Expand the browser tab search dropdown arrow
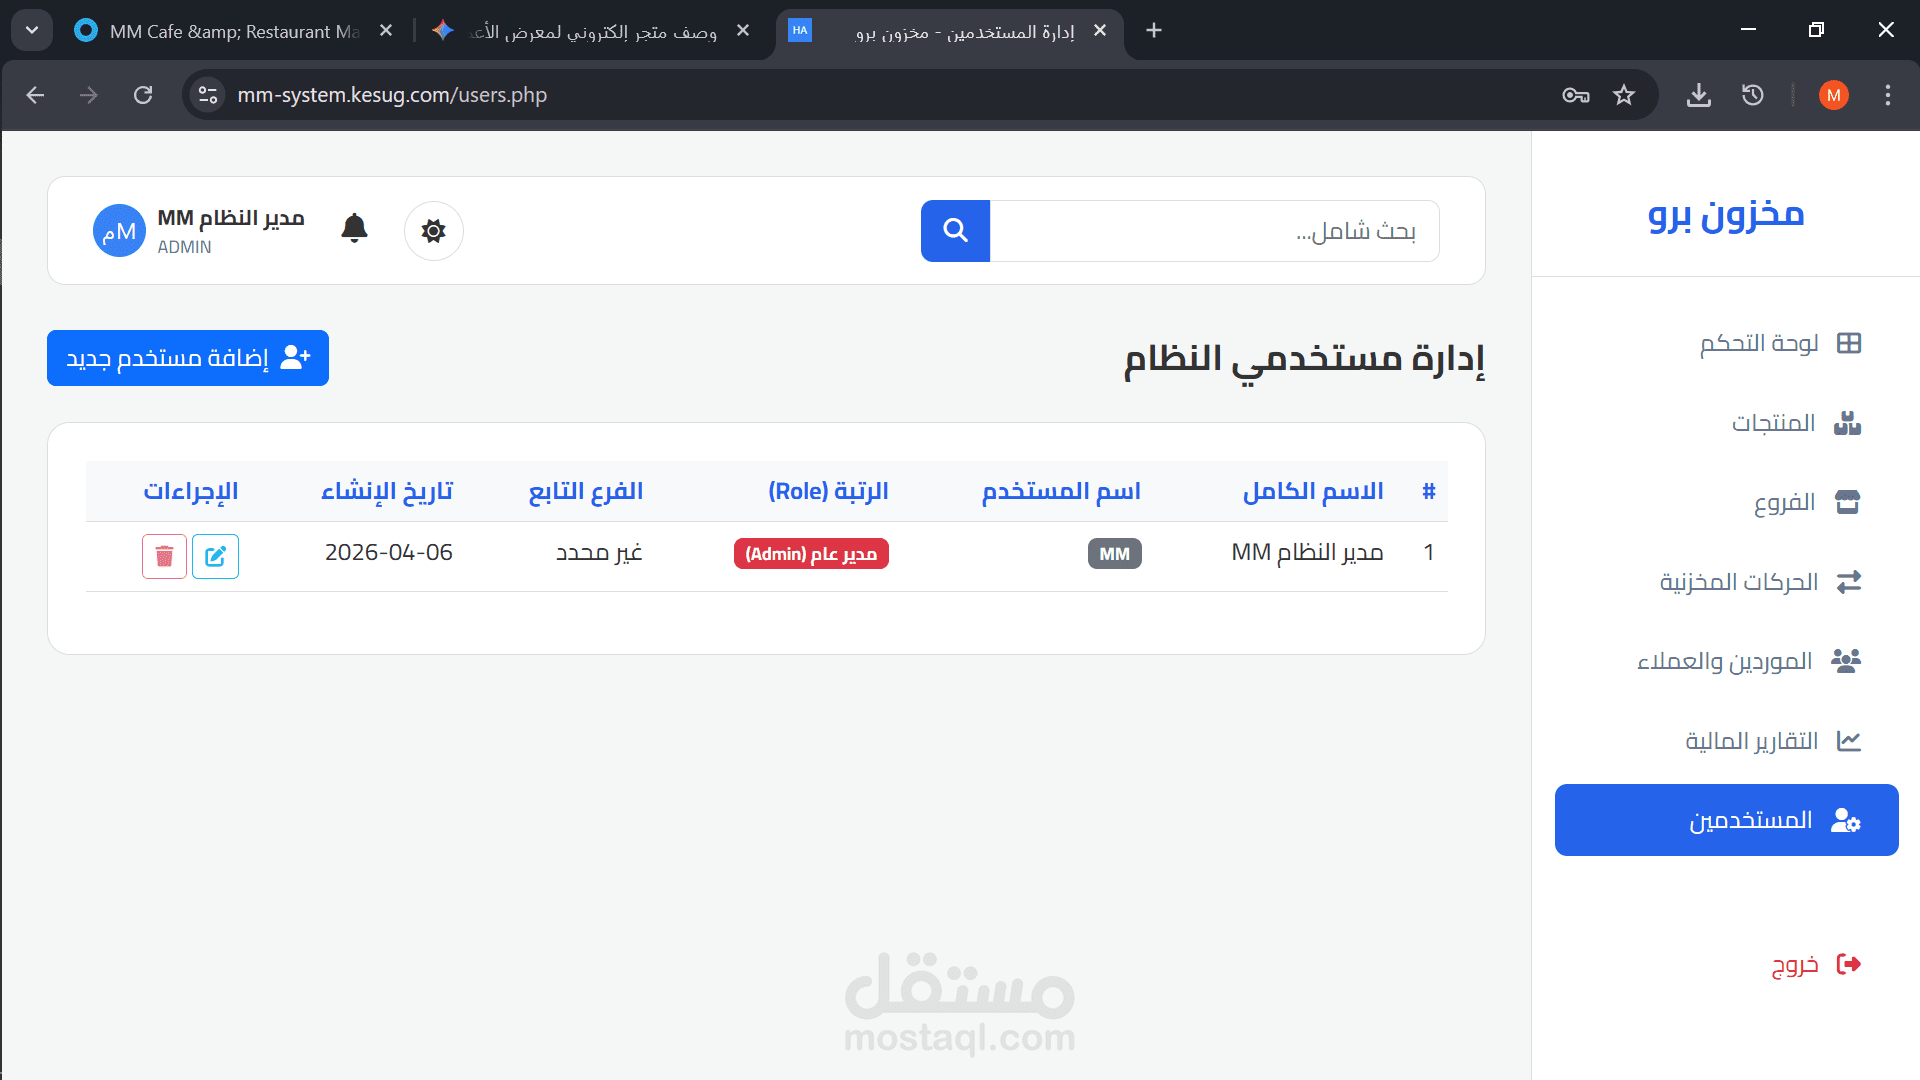The image size is (1920, 1080). [32, 30]
